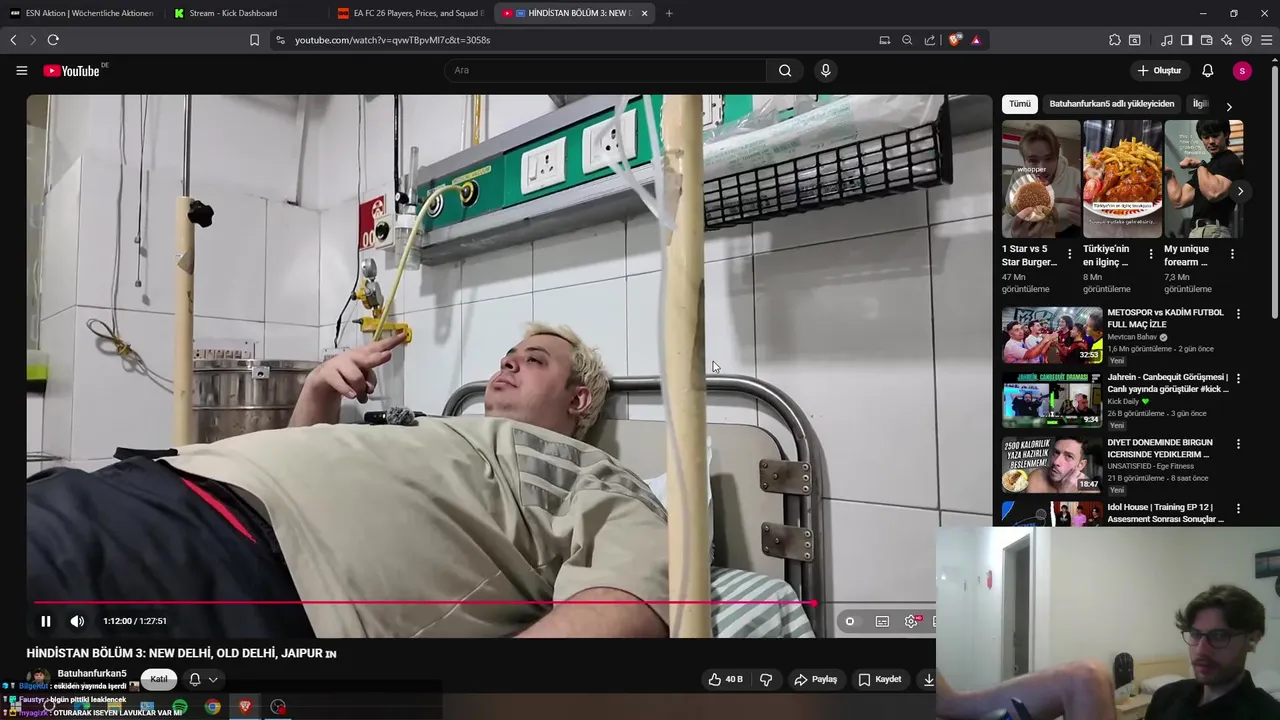Screen dimensions: 1280x720
Task: Switch to EA FC 26 Players tab
Action: click(x=410, y=13)
